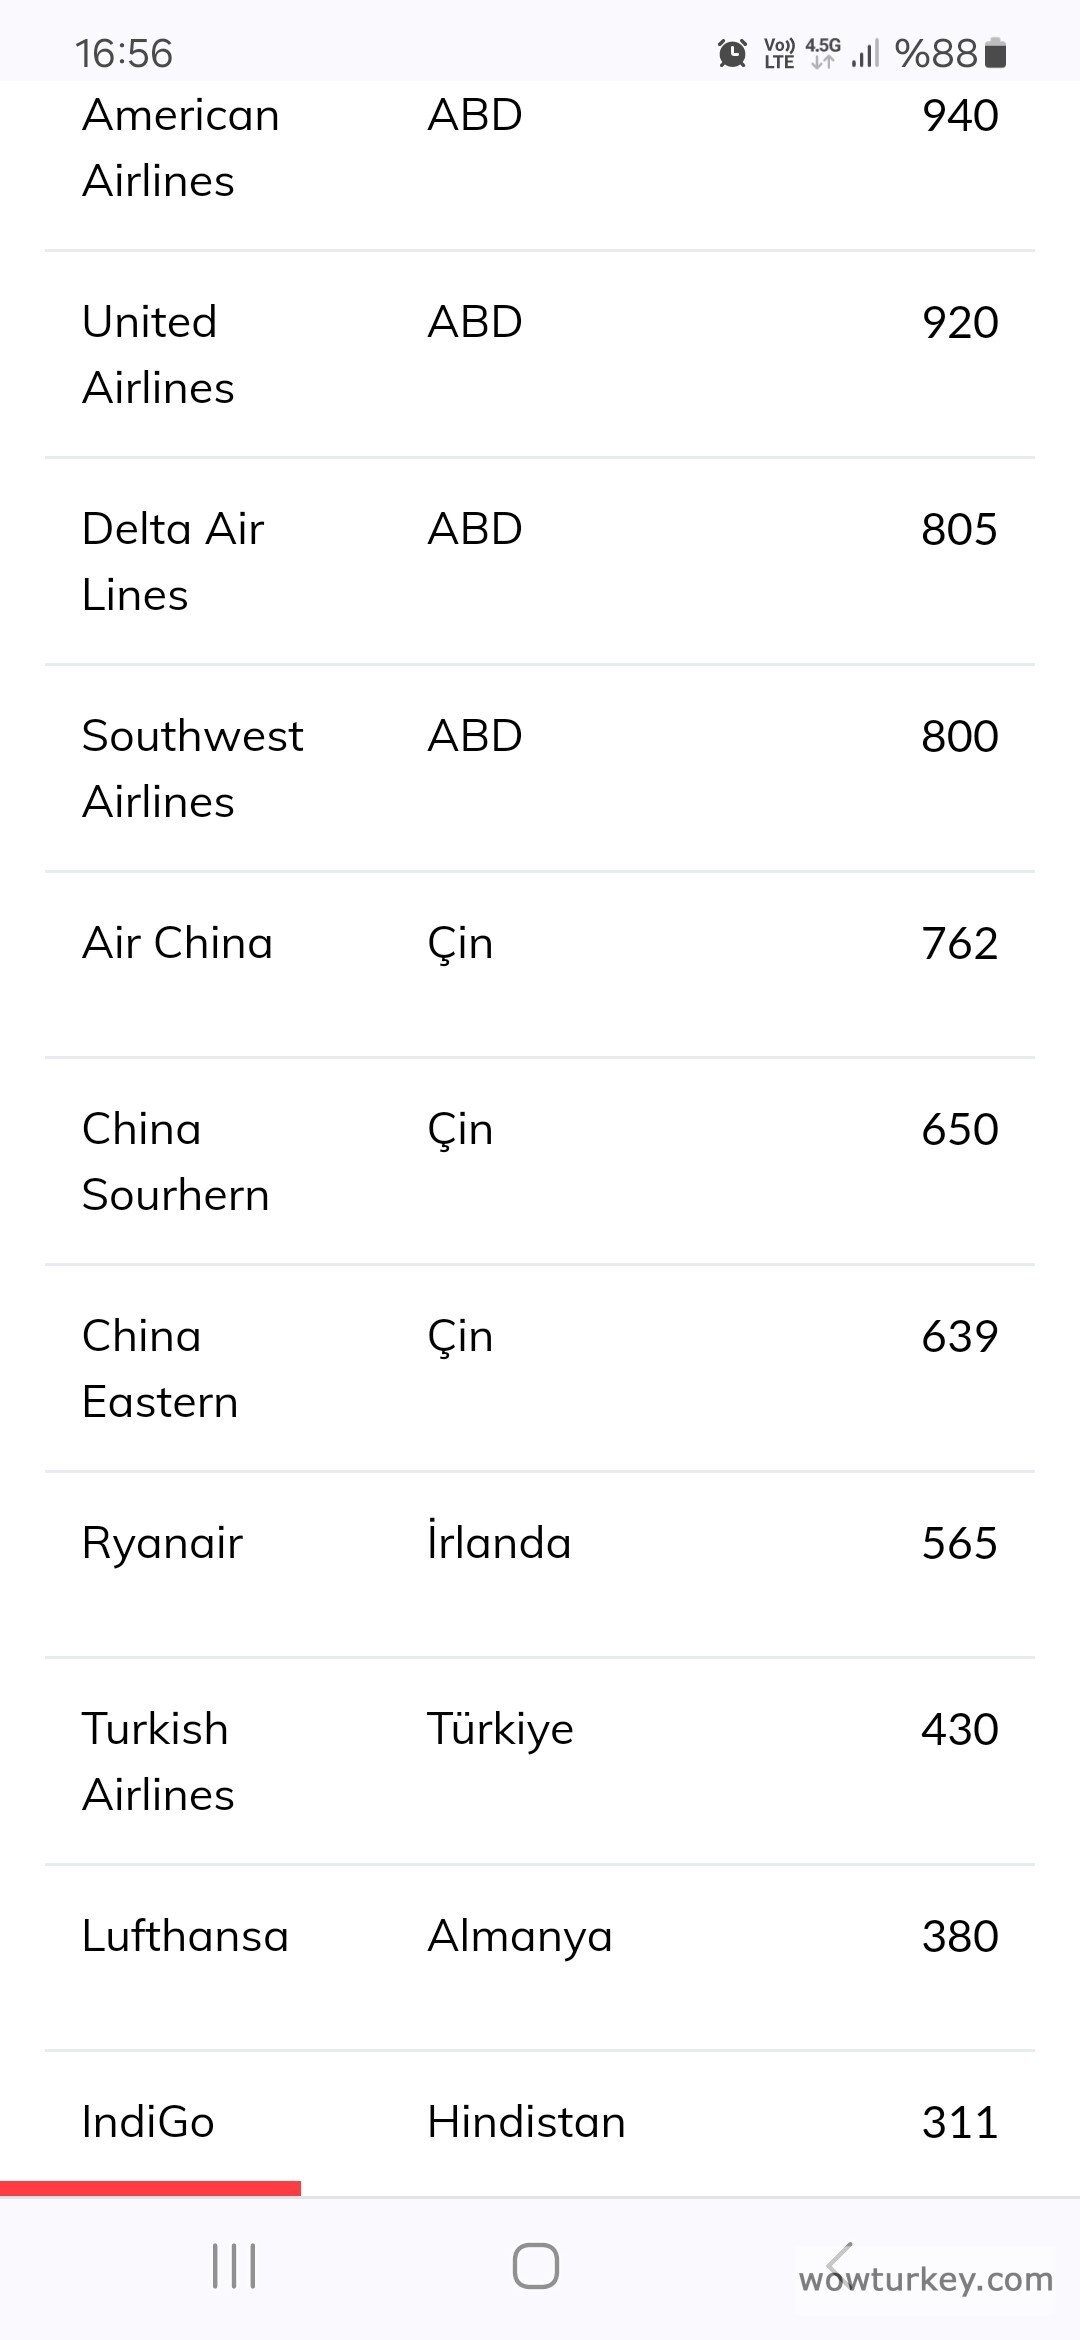
Task: Tap the red page progress bar
Action: pyautogui.click(x=150, y=2188)
